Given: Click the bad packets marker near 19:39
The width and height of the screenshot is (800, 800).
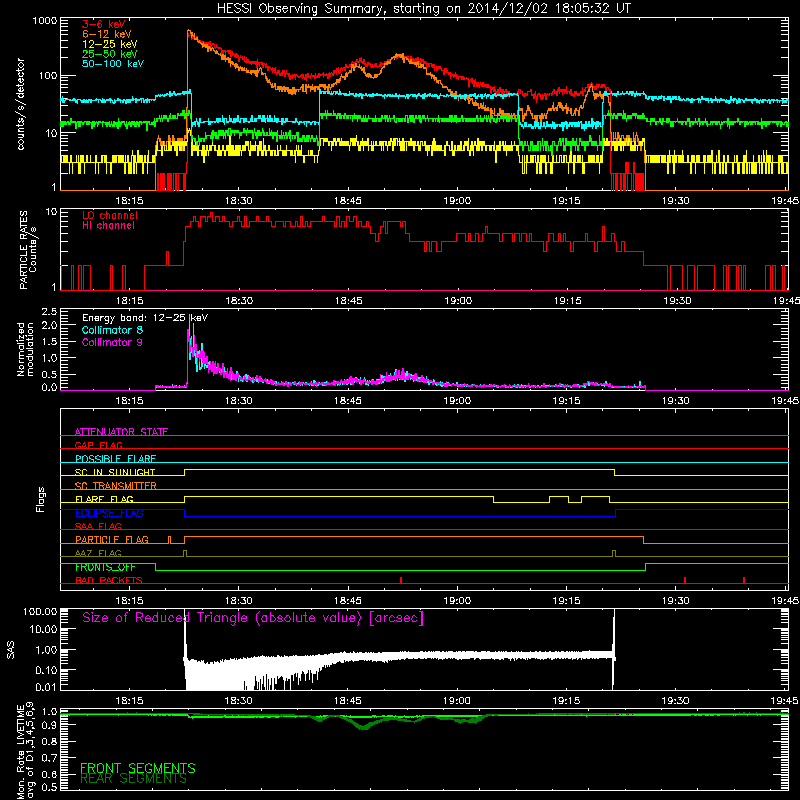Looking at the screenshot, I should click(x=744, y=580).
